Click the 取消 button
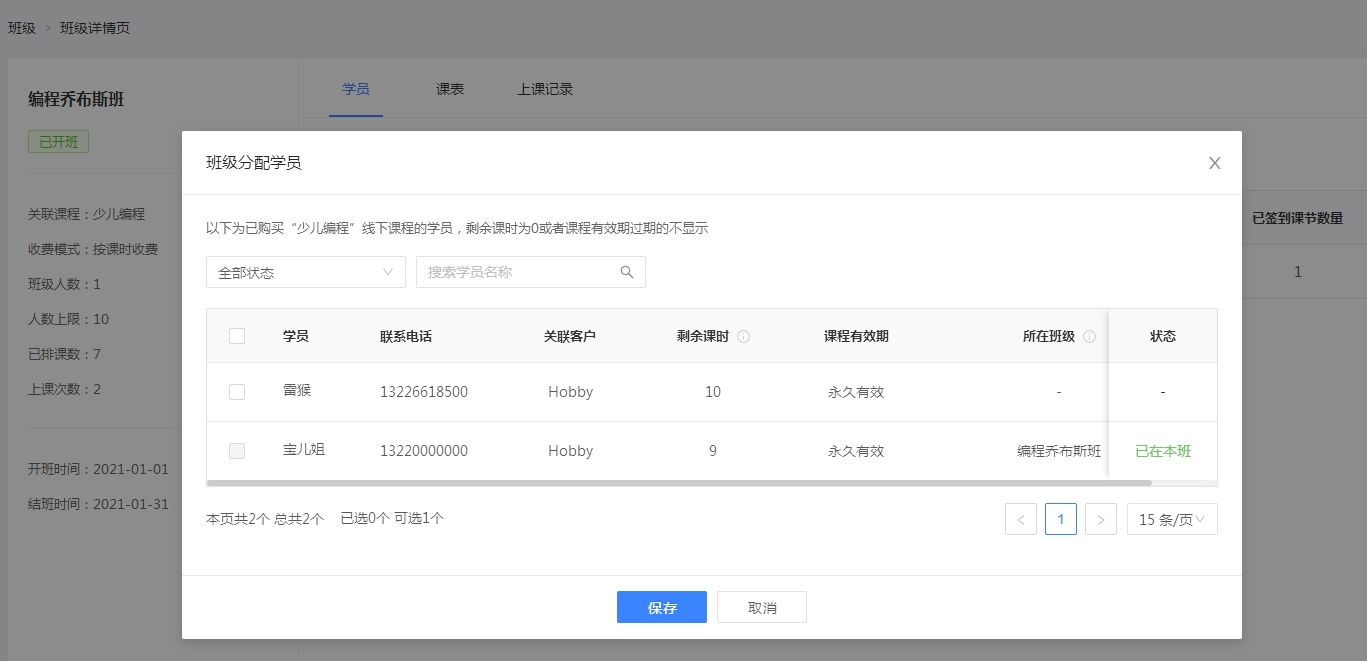Screen dimensions: 1367x661 [x=762, y=607]
